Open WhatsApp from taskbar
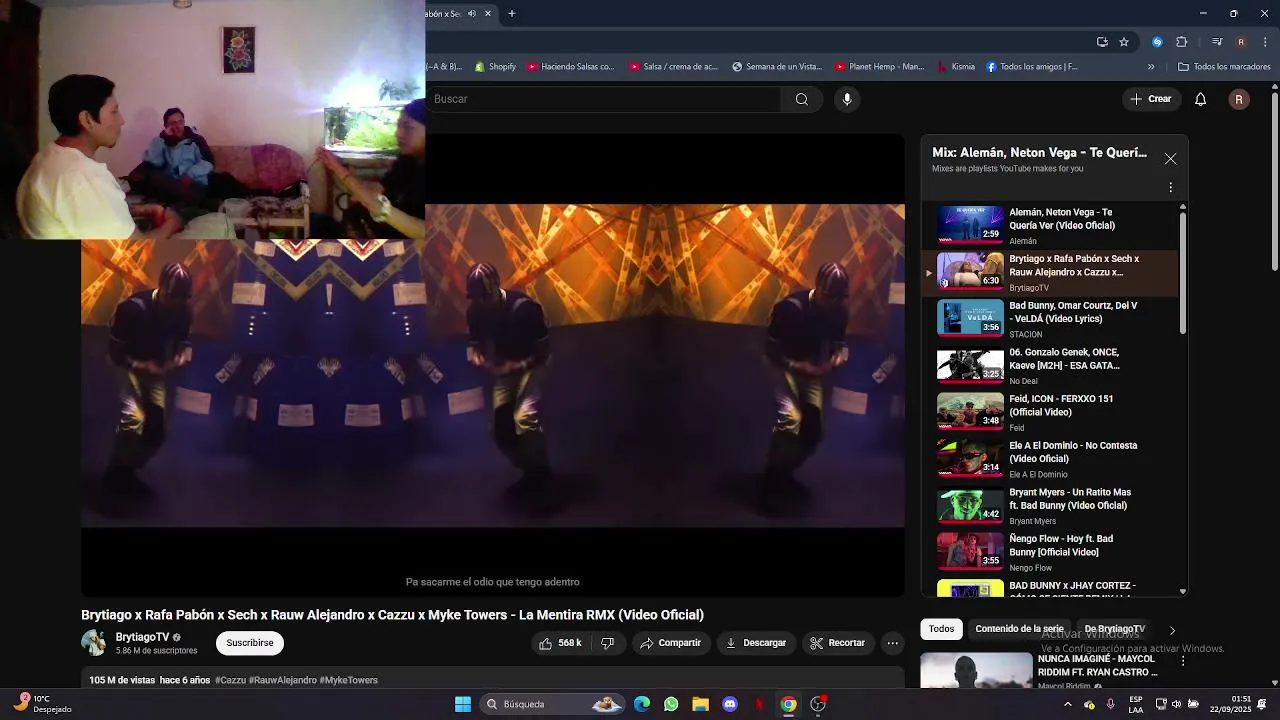 [671, 704]
